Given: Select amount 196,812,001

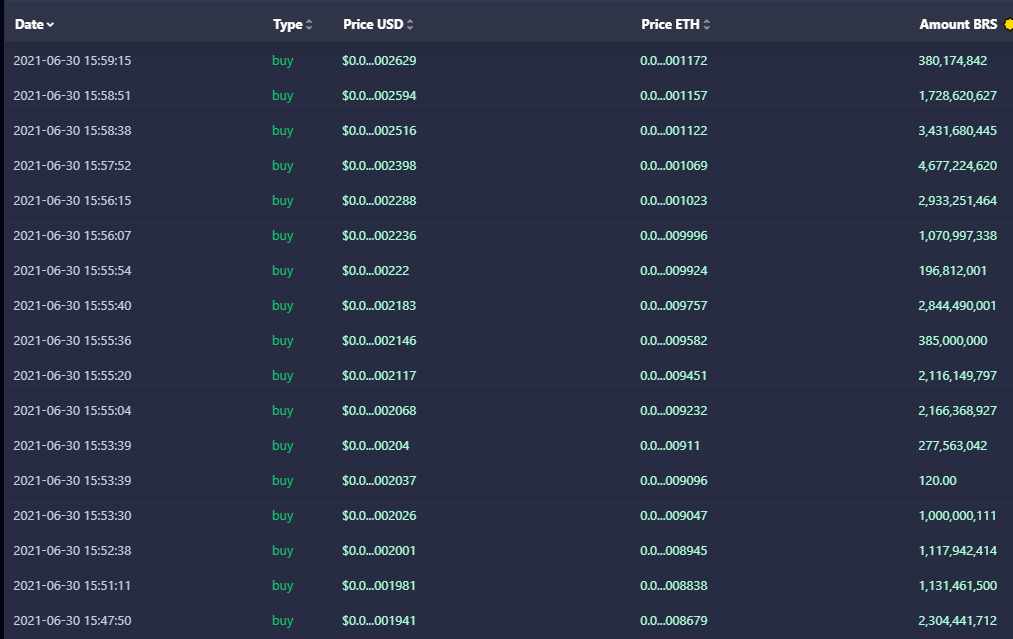Looking at the screenshot, I should (x=952, y=271).
